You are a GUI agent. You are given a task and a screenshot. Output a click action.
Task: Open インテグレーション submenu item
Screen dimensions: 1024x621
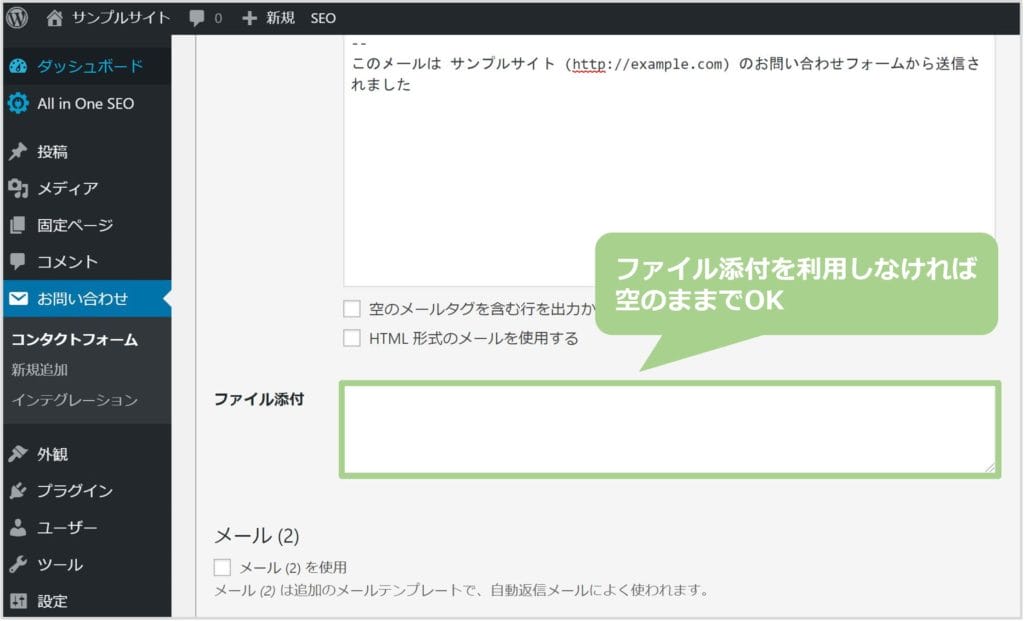74,400
